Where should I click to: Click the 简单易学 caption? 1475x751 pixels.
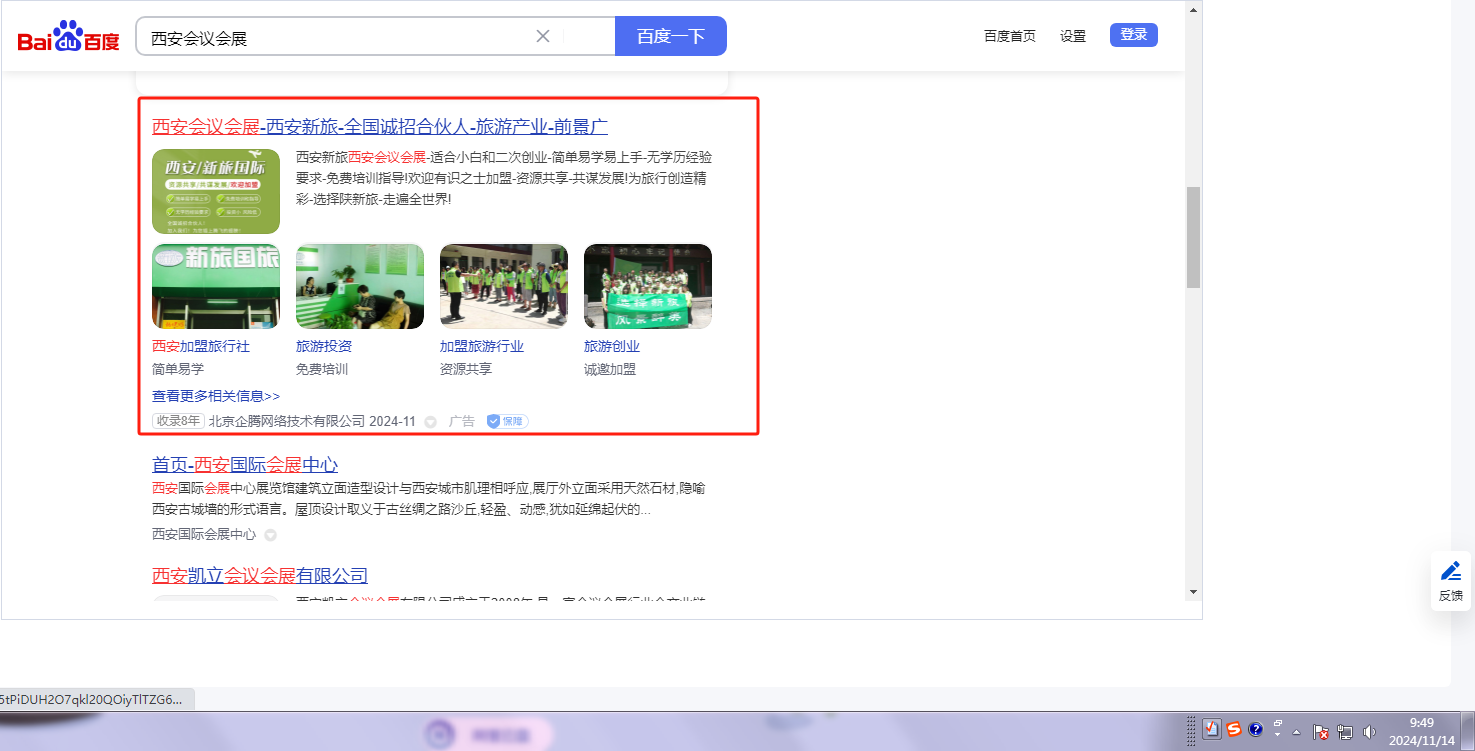[178, 369]
